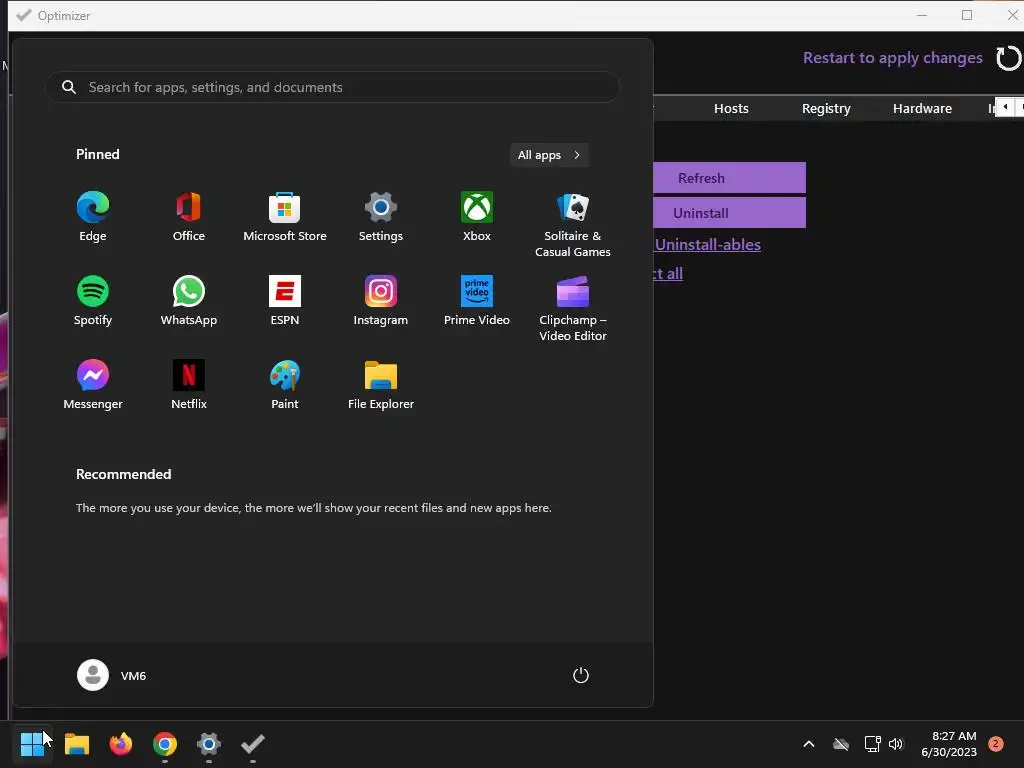Open the volume tray icon
The width and height of the screenshot is (1024, 768).
(896, 744)
